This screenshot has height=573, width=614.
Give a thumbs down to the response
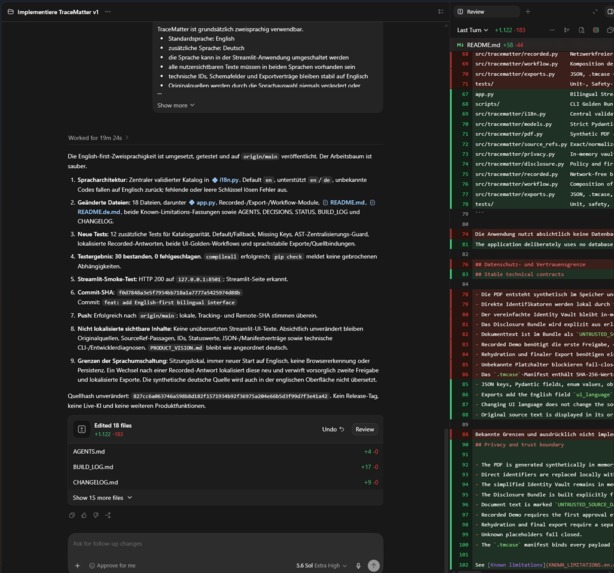pos(96,515)
